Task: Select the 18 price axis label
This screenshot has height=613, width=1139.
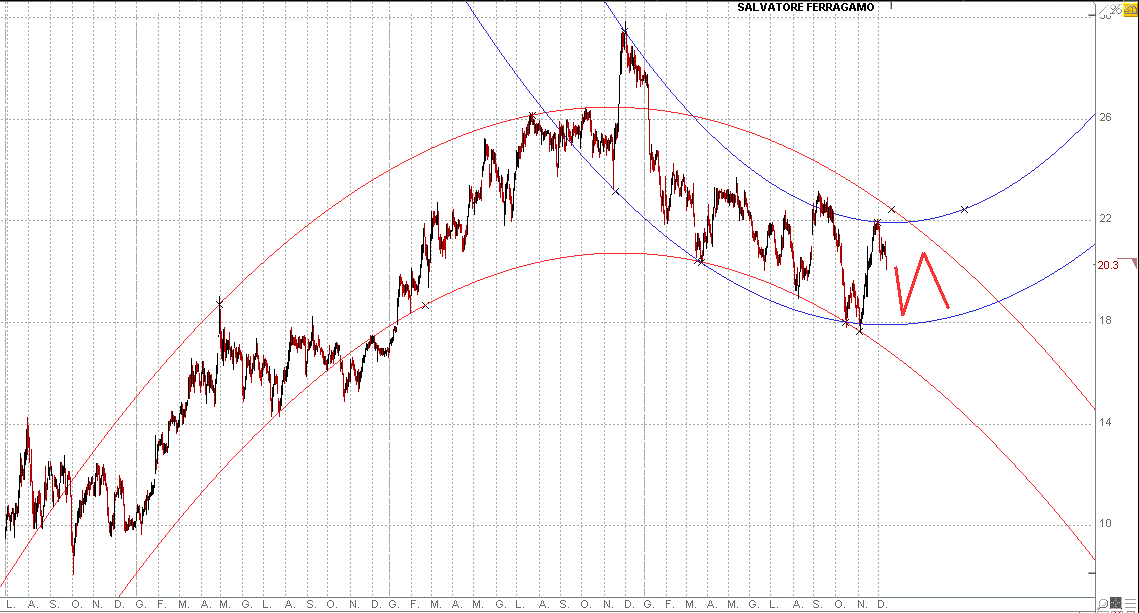Action: (x=1105, y=321)
